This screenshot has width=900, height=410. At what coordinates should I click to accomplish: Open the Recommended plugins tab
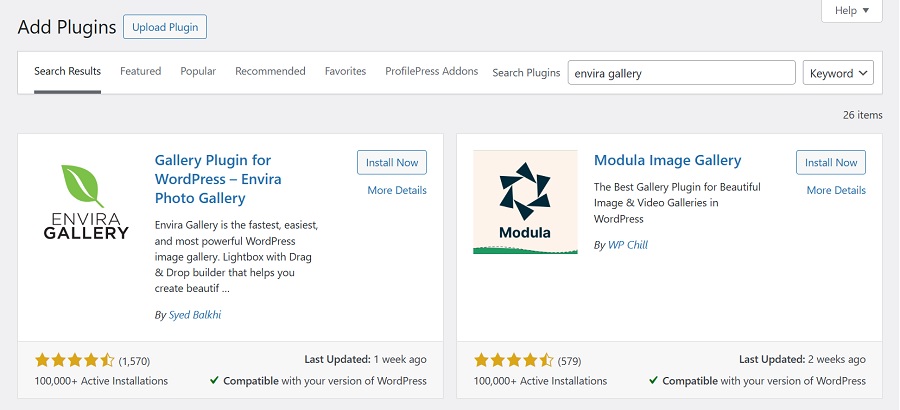pyautogui.click(x=270, y=72)
